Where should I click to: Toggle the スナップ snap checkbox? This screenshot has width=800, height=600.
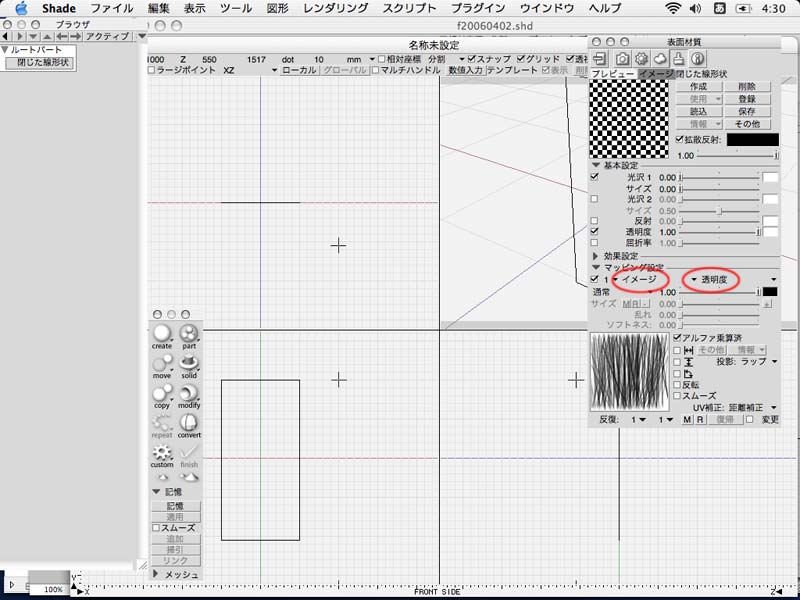coord(471,59)
